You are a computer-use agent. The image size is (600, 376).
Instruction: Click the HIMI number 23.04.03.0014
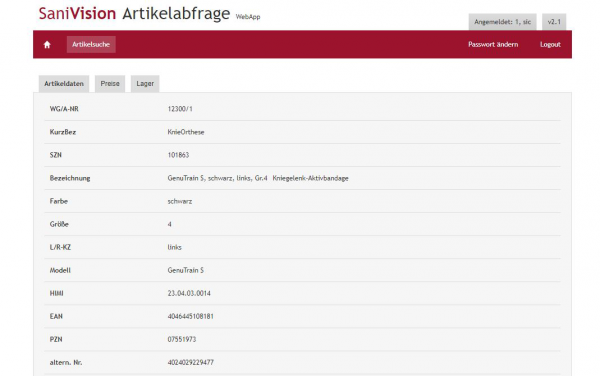point(189,293)
